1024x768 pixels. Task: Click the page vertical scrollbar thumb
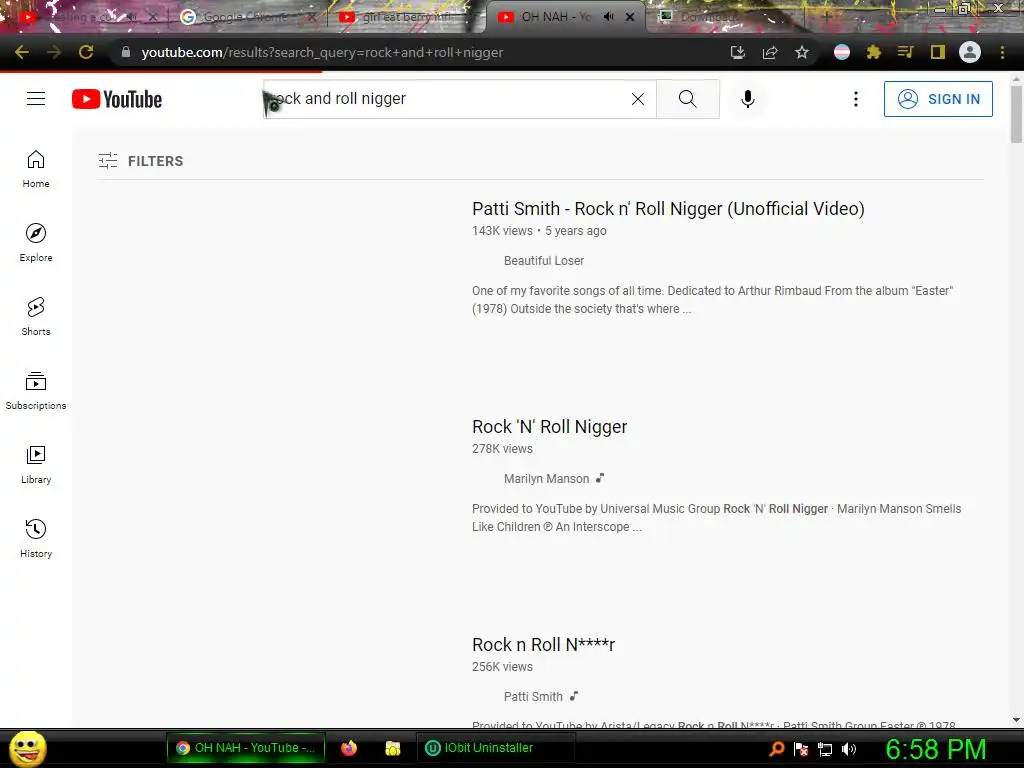coord(1016,114)
